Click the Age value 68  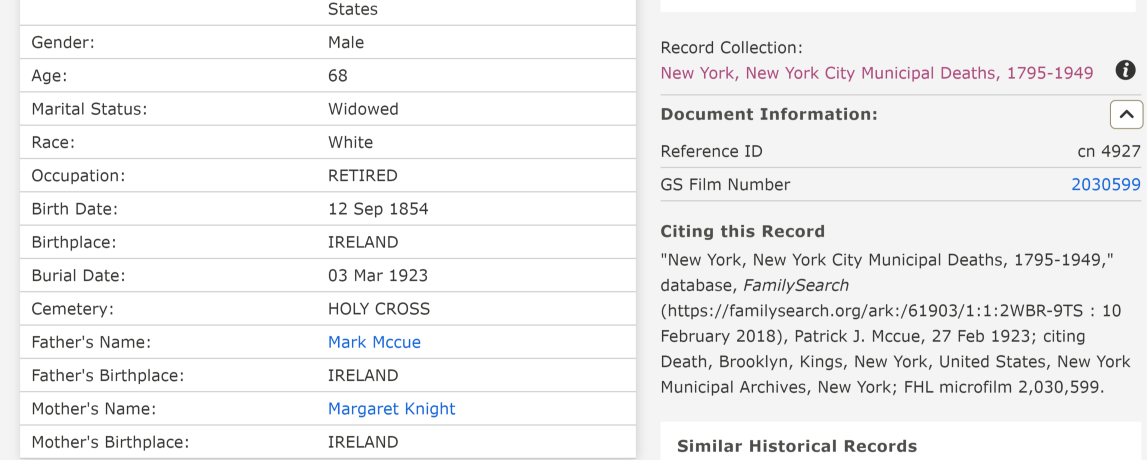(x=338, y=75)
